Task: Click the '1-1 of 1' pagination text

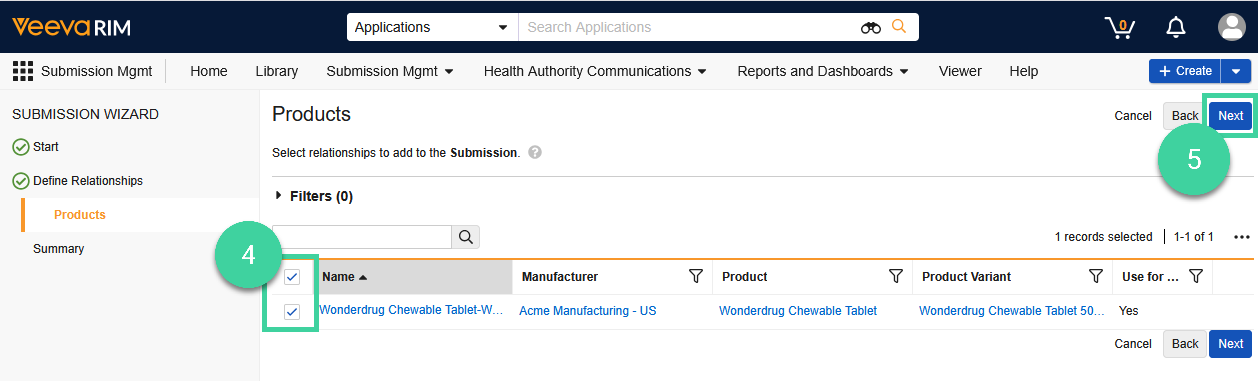Action: pos(1194,237)
